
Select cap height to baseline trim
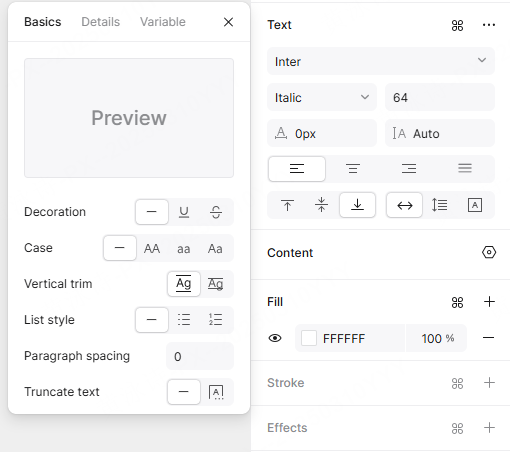(x=216, y=284)
